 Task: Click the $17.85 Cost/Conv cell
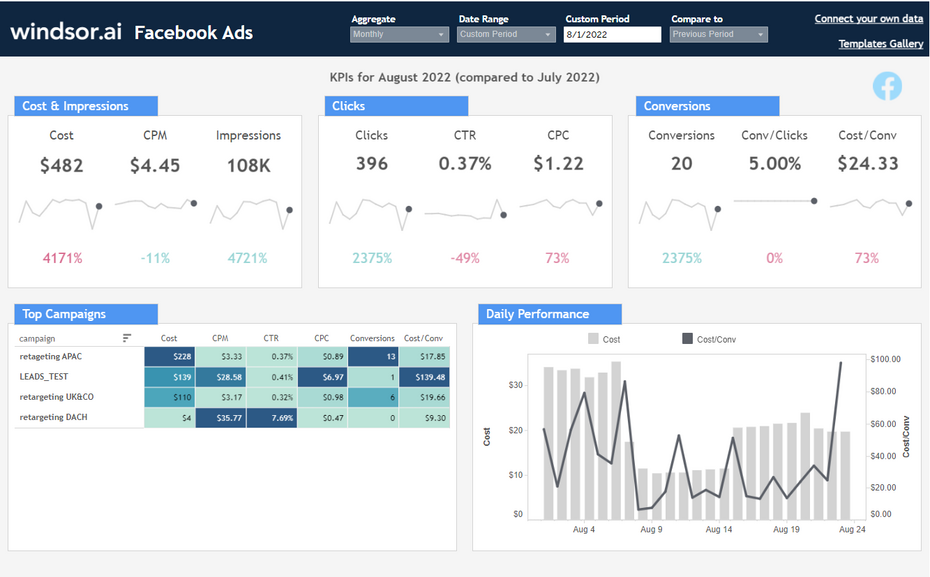[x=424, y=356]
